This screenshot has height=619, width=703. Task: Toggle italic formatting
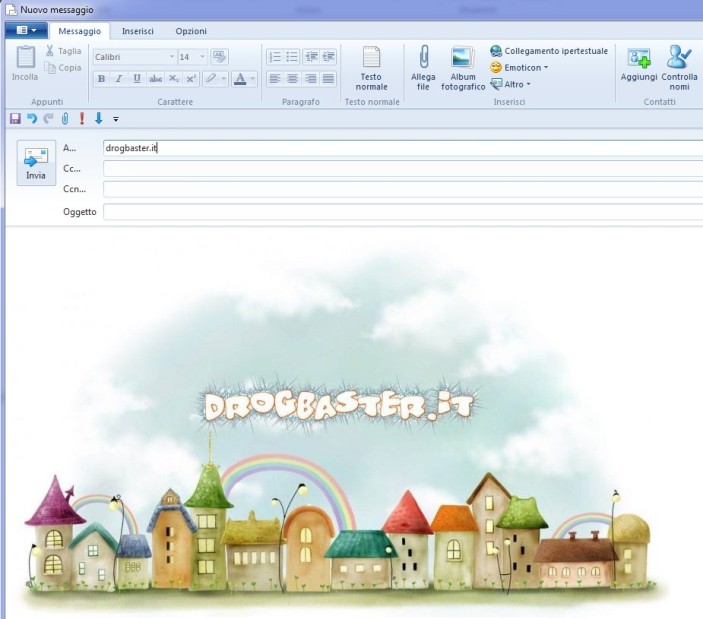(119, 79)
